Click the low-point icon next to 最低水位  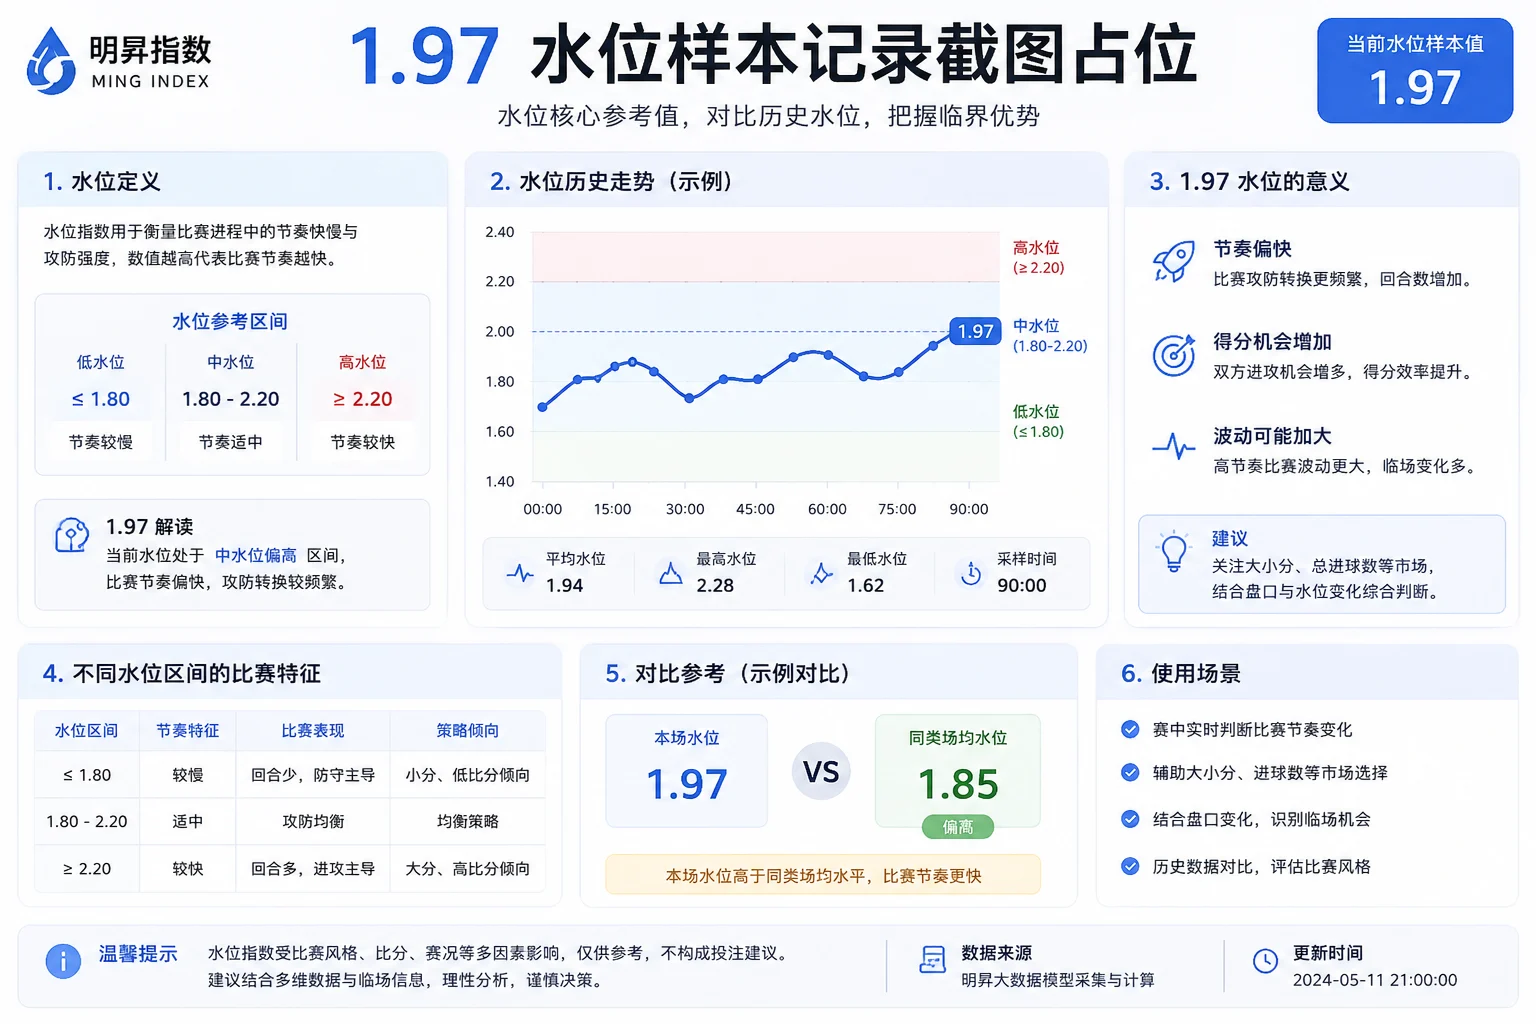[x=821, y=573]
